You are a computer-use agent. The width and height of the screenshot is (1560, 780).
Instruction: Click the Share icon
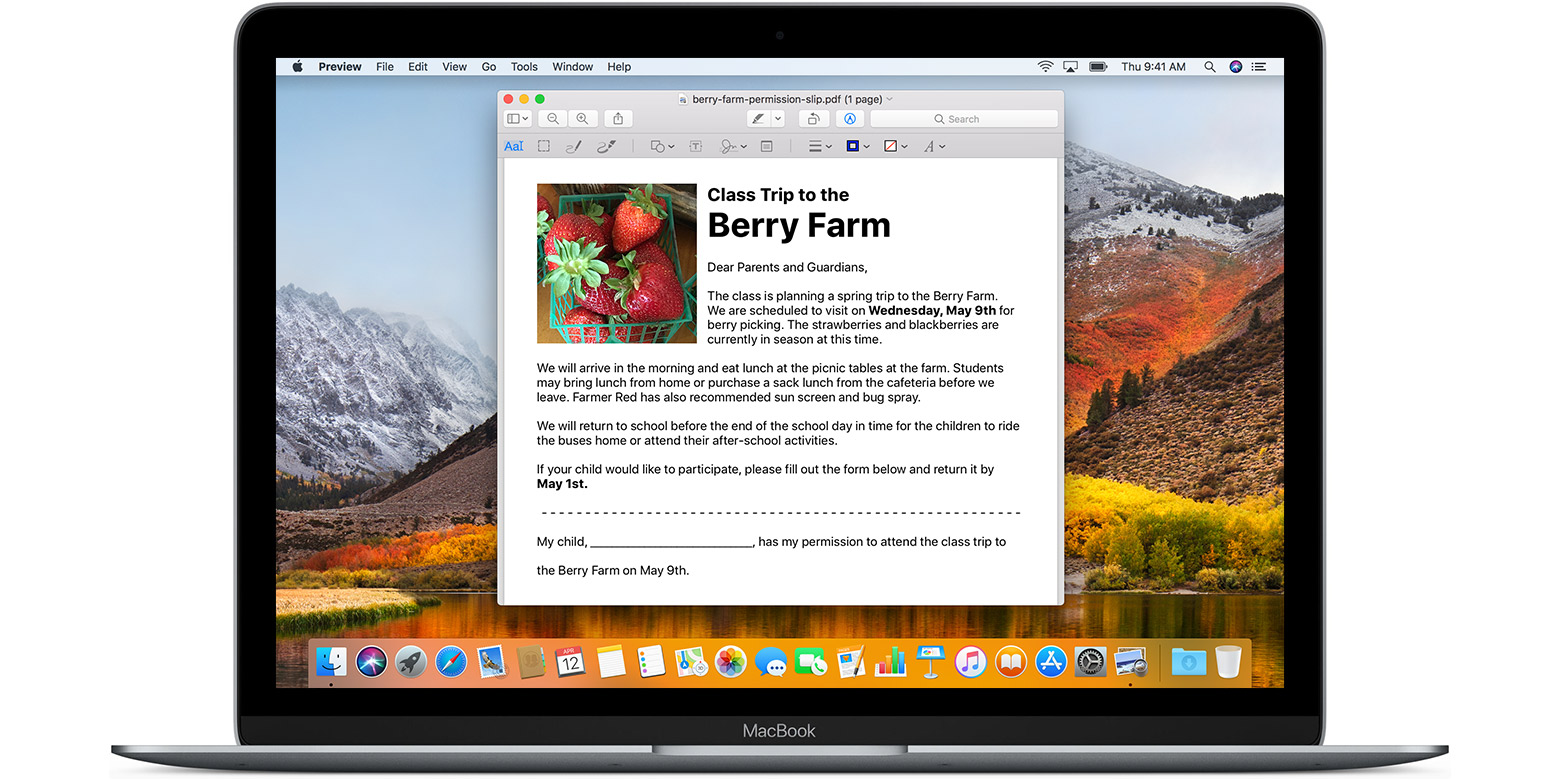point(618,118)
